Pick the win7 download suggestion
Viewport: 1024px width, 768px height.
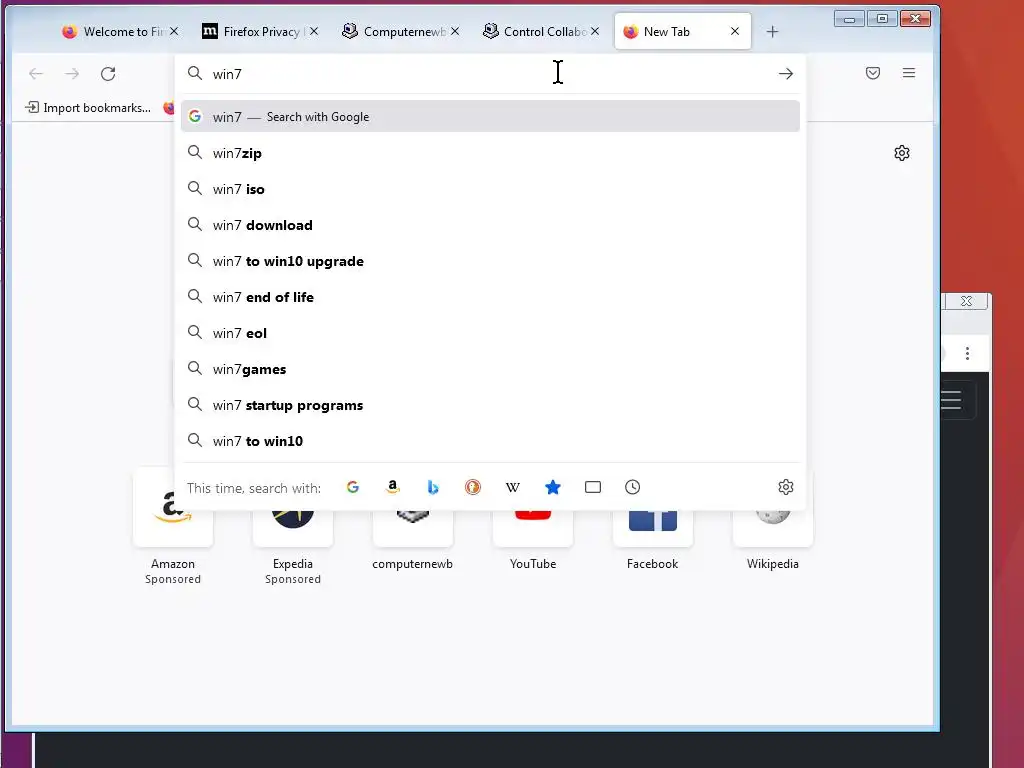pos(490,225)
